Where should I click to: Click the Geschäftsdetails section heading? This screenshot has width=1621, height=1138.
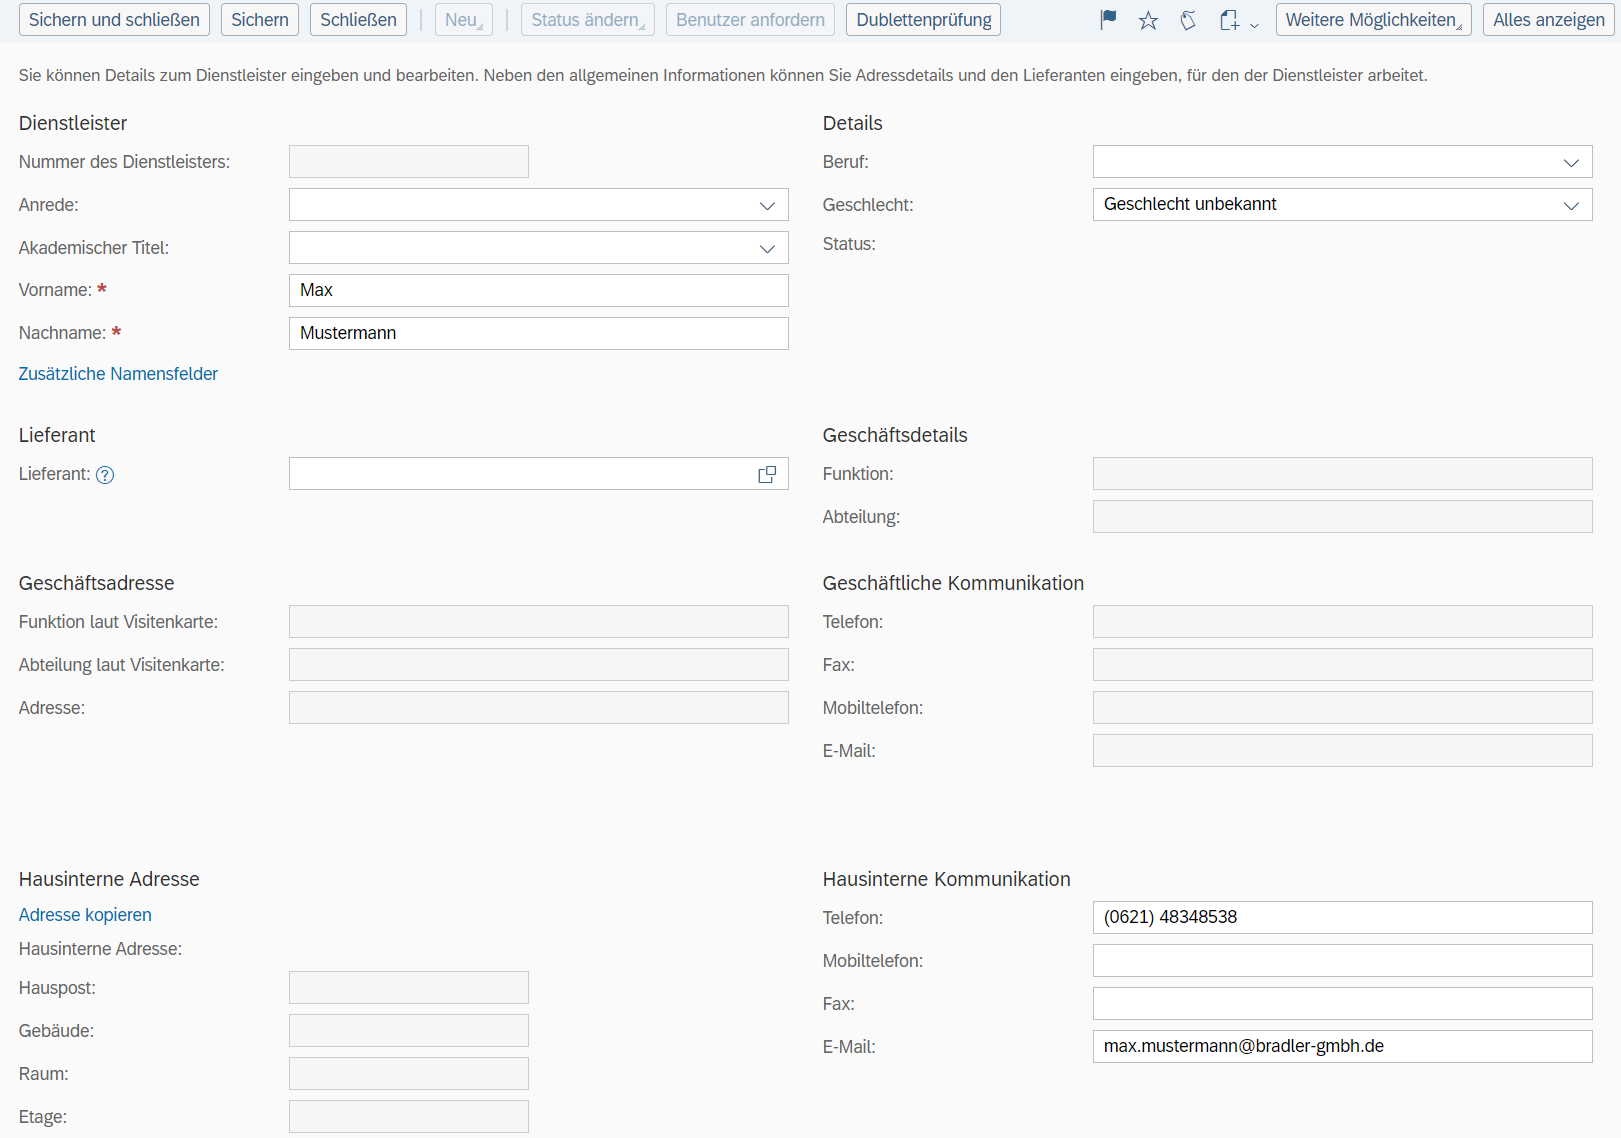tap(895, 435)
